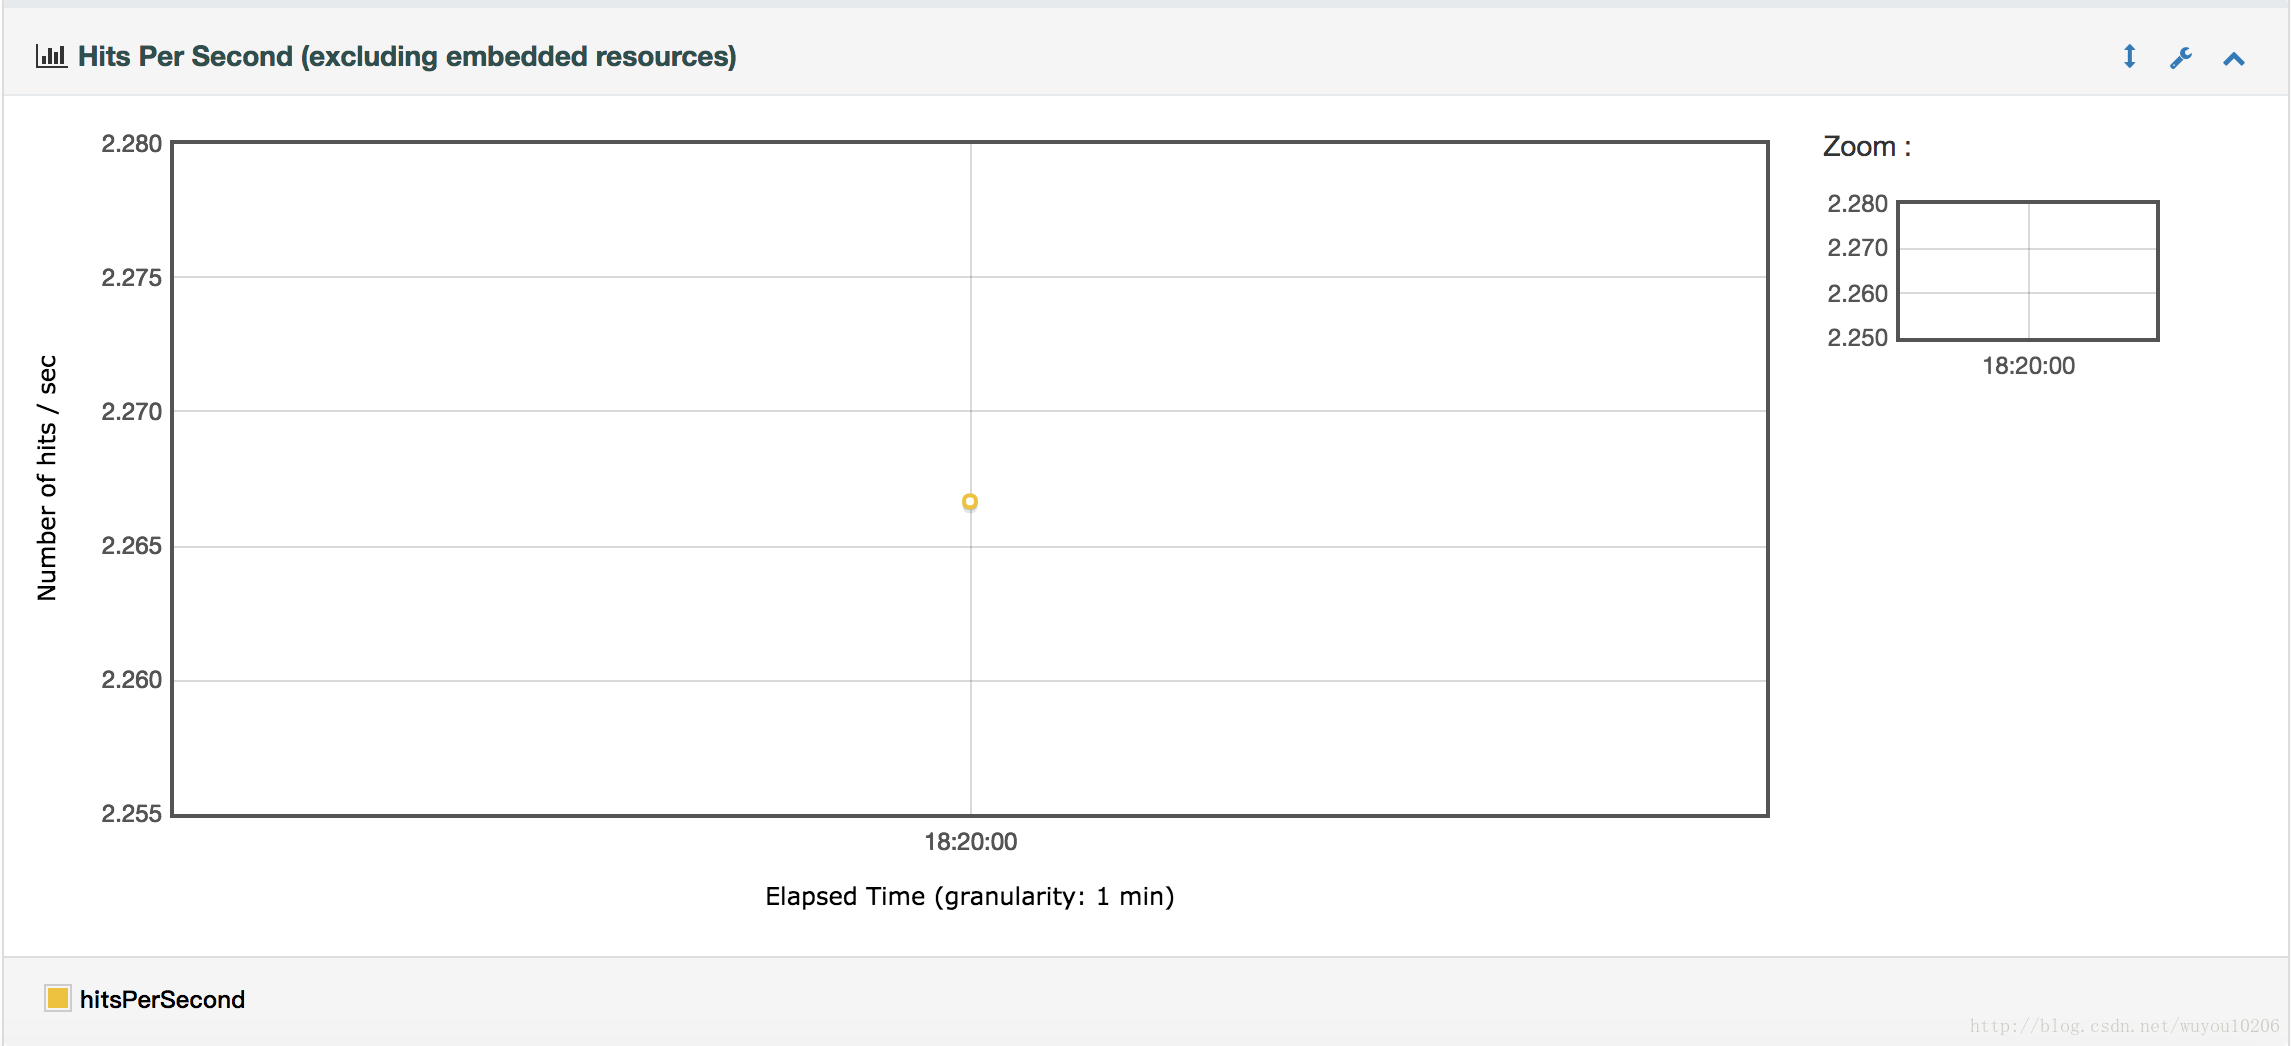Click the Zoom overview mini chart

(2028, 271)
